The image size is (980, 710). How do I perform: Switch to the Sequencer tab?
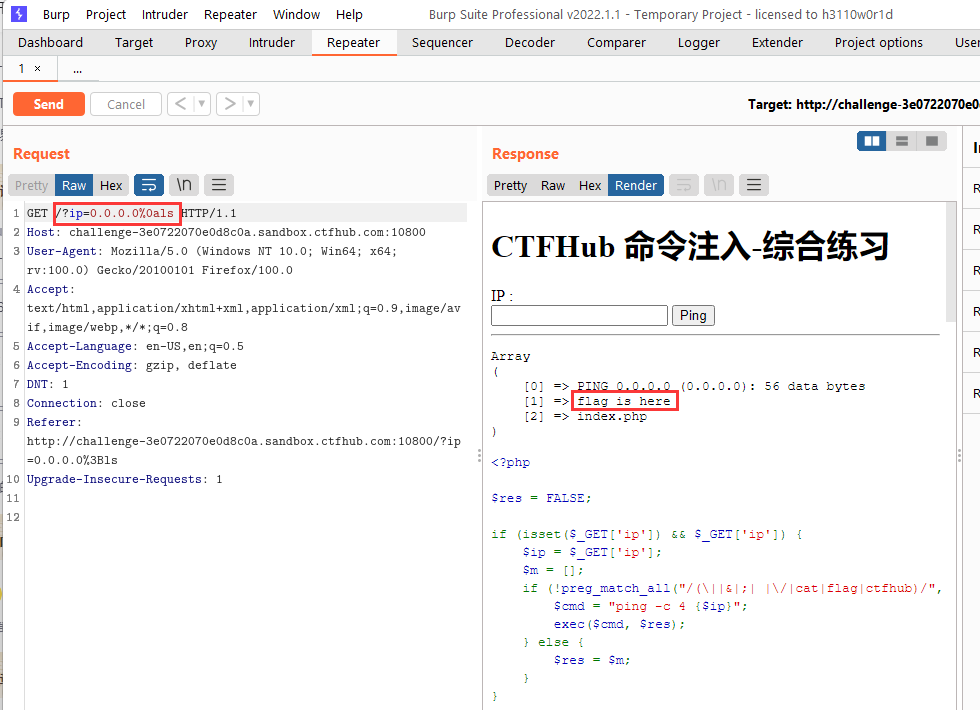click(x=442, y=42)
